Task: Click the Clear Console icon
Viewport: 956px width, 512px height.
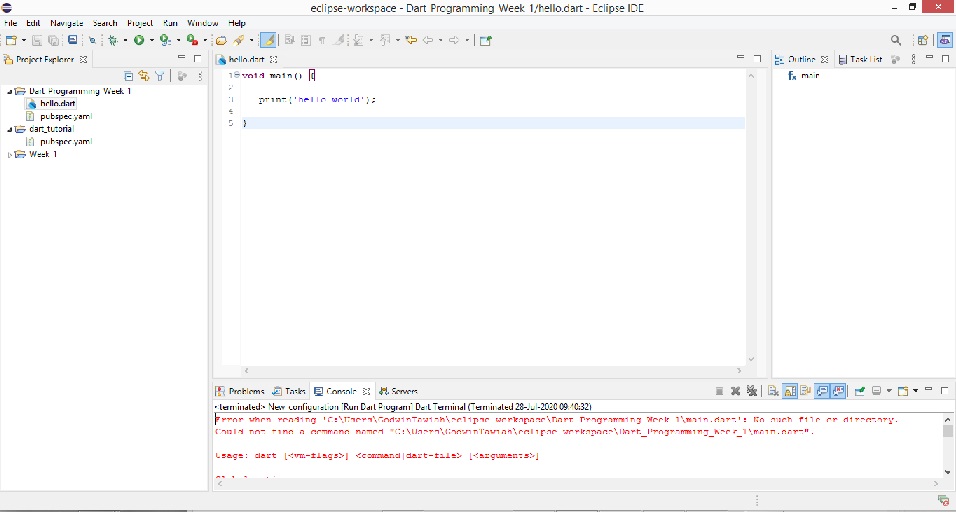Action: click(x=773, y=391)
